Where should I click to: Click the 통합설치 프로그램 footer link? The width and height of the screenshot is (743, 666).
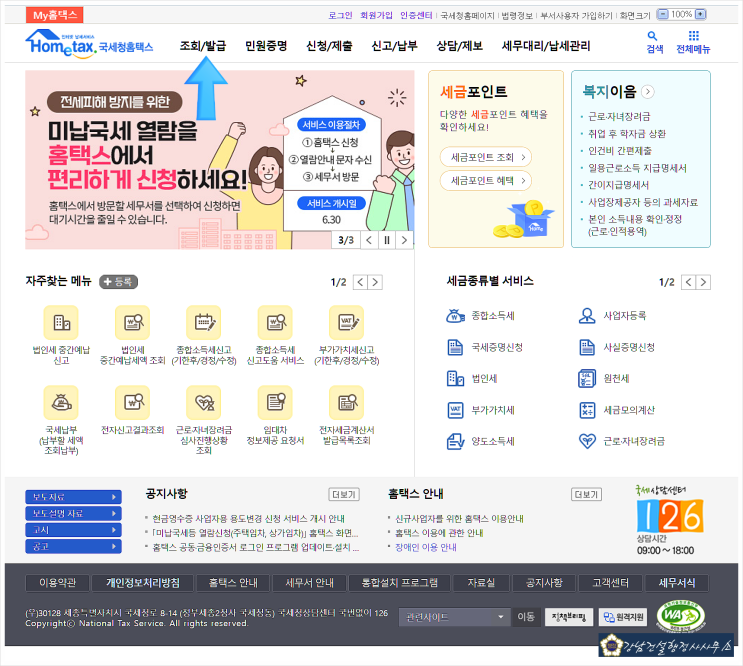point(399,583)
